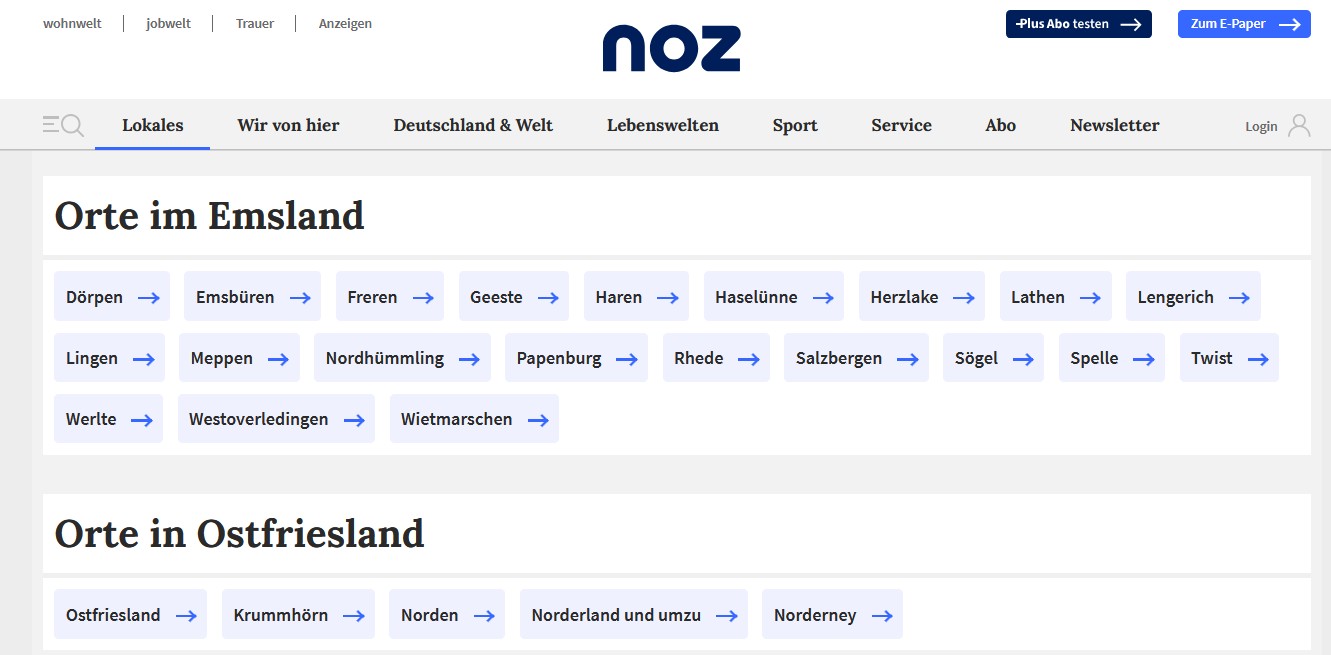
Task: Go to the Trauer page
Action: click(255, 24)
